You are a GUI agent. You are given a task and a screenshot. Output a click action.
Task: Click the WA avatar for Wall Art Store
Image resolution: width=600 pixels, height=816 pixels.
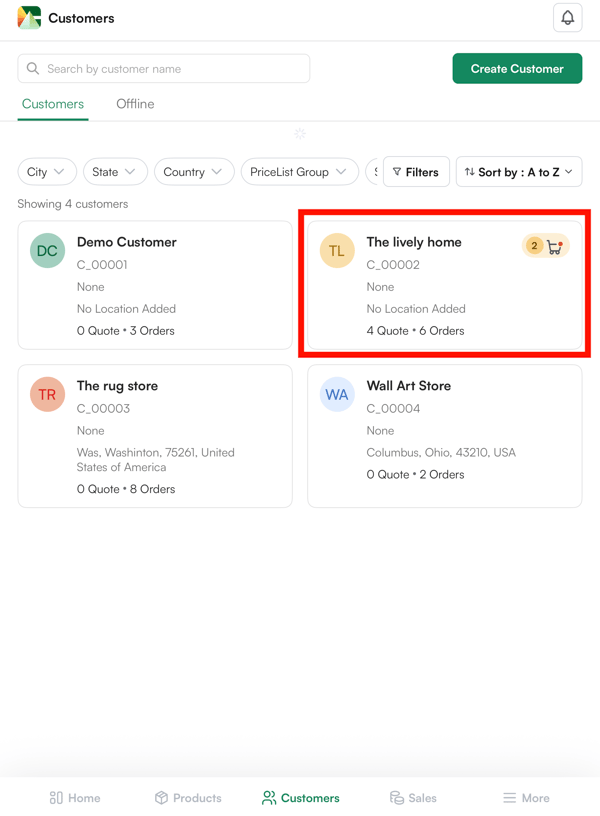(x=337, y=395)
